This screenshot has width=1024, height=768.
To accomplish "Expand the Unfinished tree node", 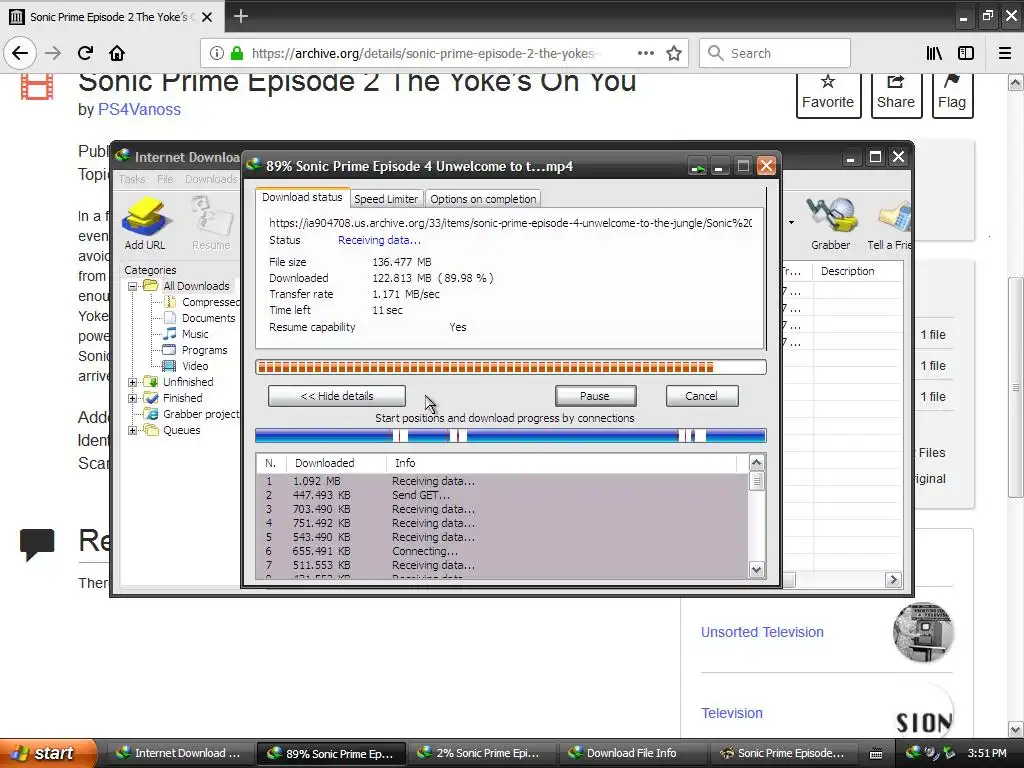I will (x=133, y=382).
